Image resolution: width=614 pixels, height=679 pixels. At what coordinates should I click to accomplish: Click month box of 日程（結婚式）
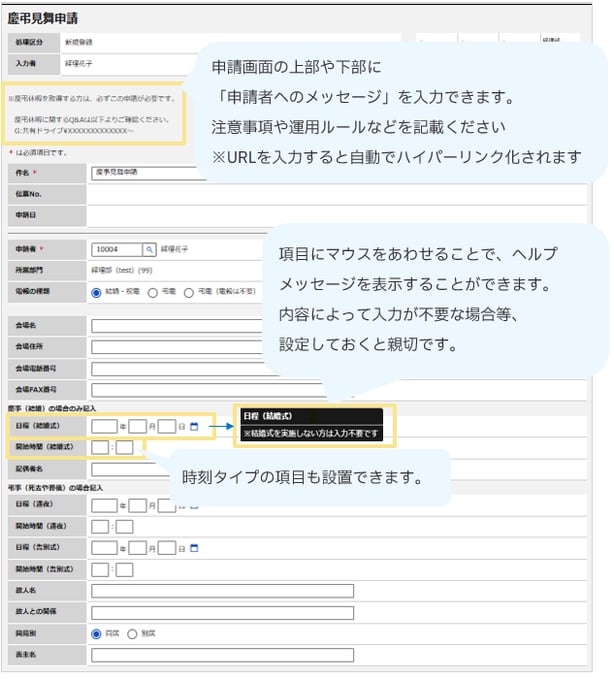coord(138,427)
